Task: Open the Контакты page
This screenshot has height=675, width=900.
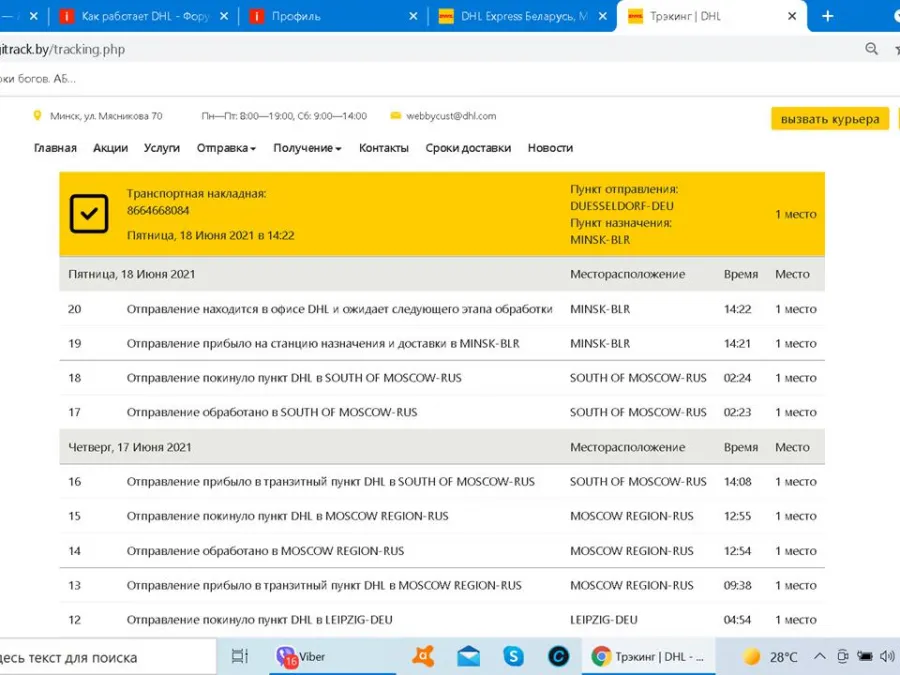Action: (383, 148)
